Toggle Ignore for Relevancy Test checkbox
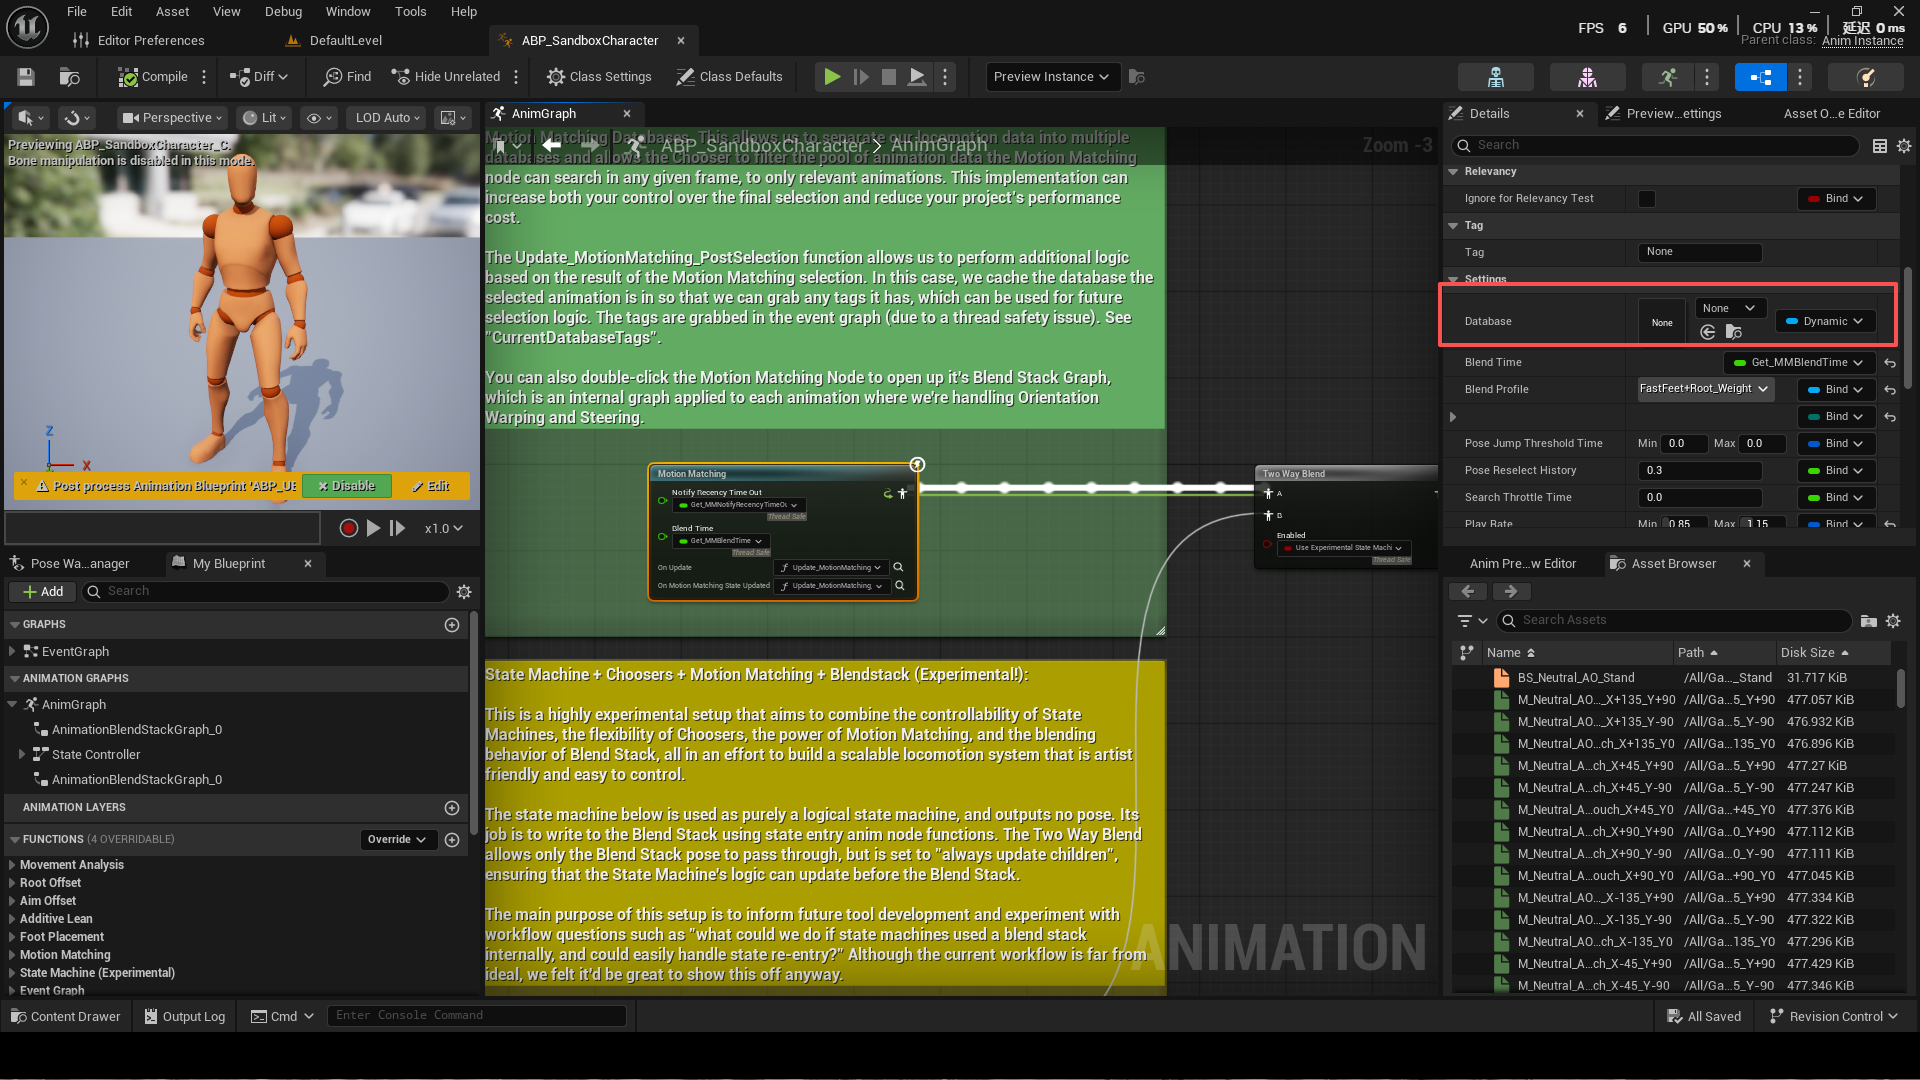Viewport: 1920px width, 1080px height. click(x=1646, y=199)
